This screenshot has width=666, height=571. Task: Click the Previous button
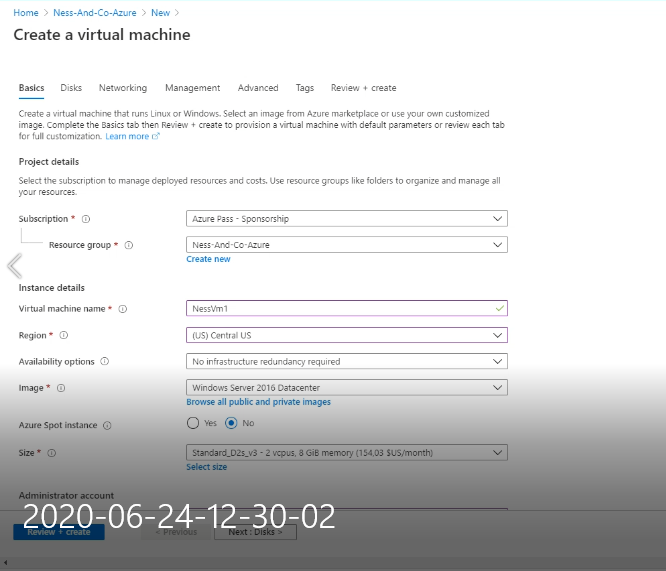pos(176,532)
